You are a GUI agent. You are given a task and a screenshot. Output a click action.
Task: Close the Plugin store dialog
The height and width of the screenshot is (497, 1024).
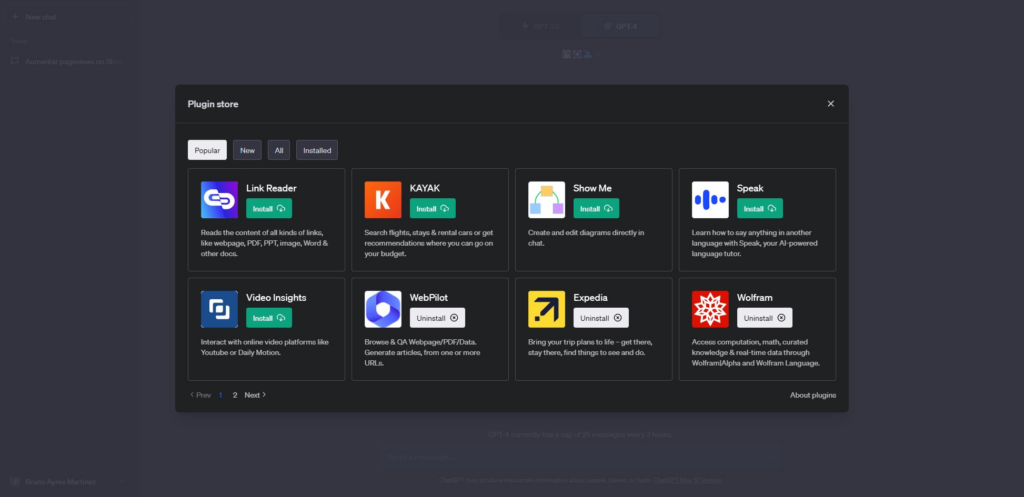[x=830, y=103]
